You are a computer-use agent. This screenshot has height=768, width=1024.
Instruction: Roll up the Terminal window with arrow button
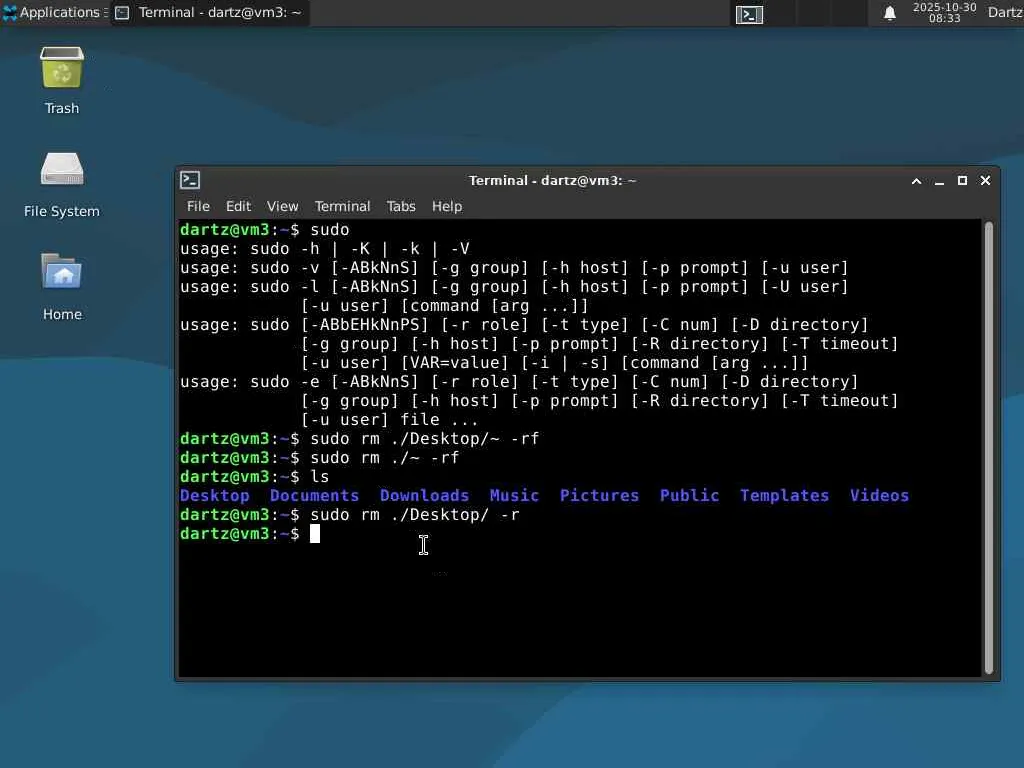(x=916, y=181)
